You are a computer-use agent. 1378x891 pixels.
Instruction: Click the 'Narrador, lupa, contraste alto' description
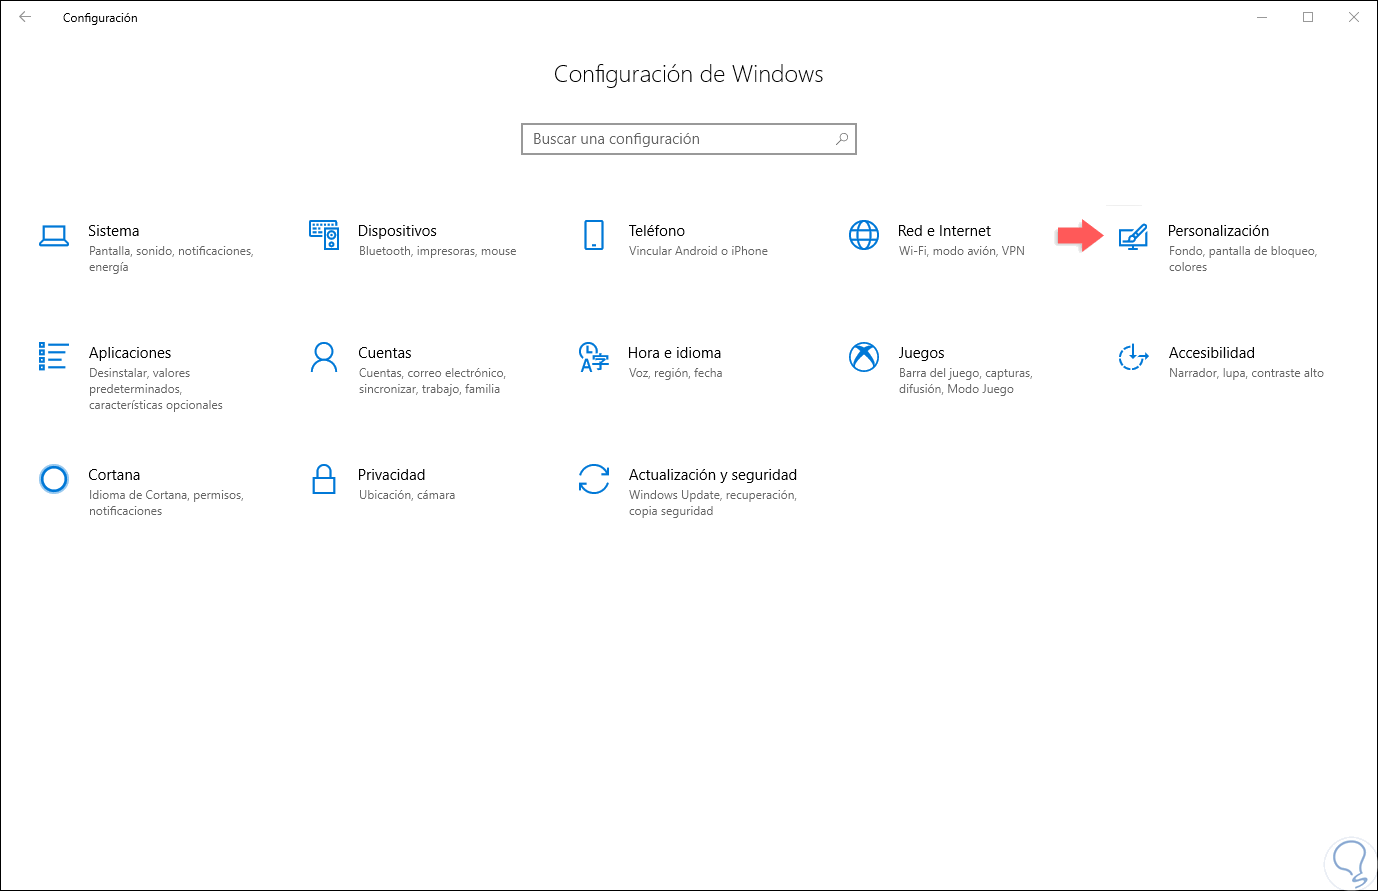click(x=1246, y=373)
